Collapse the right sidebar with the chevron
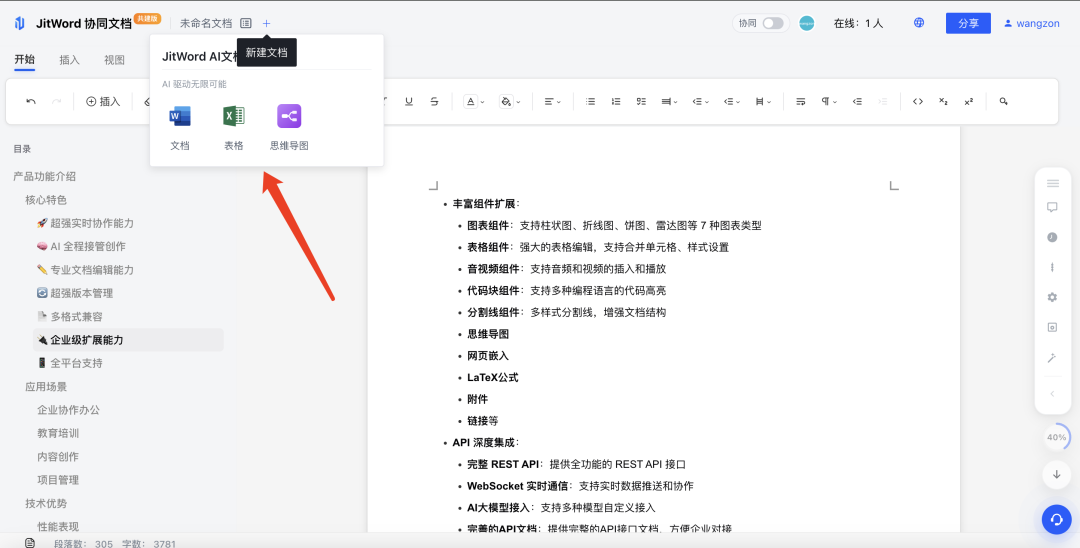 tap(1052, 394)
